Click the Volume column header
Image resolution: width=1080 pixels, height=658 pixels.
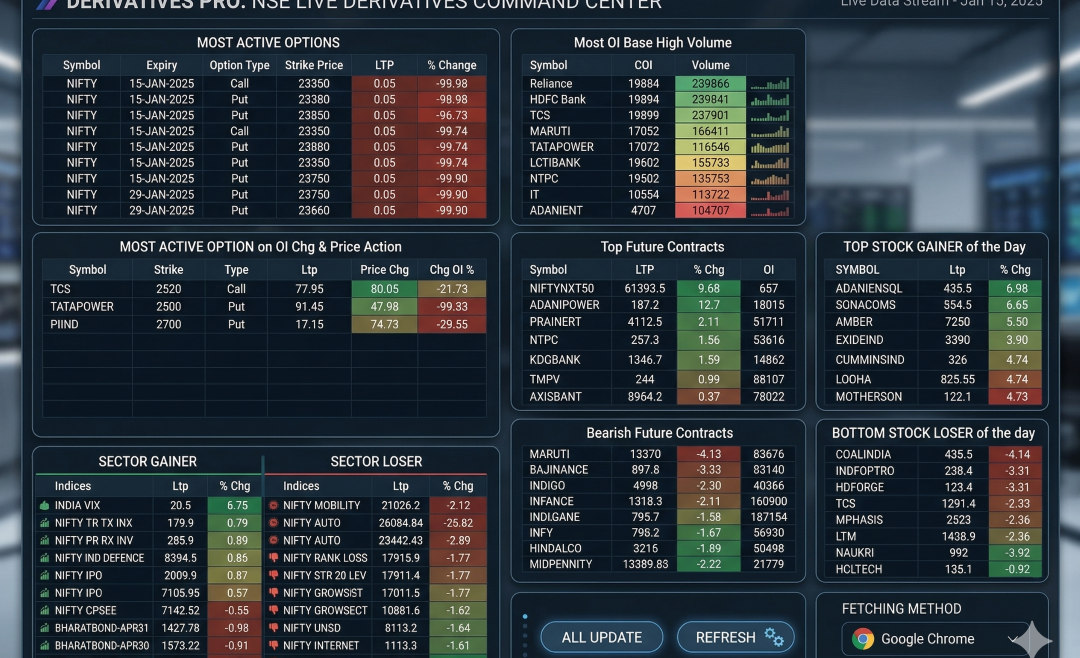[x=710, y=65]
